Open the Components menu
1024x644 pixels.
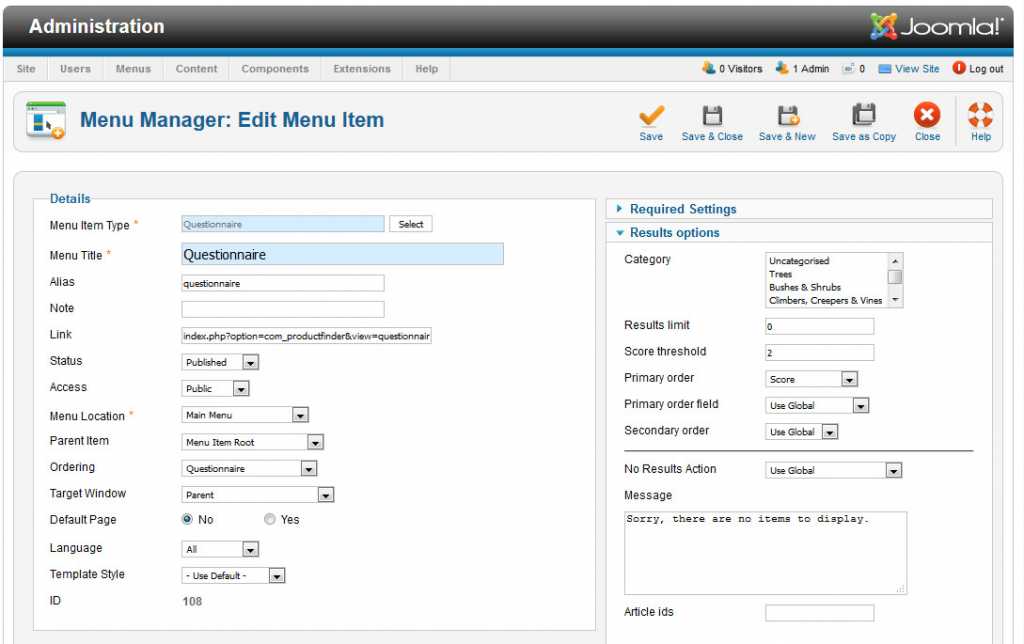pos(275,69)
